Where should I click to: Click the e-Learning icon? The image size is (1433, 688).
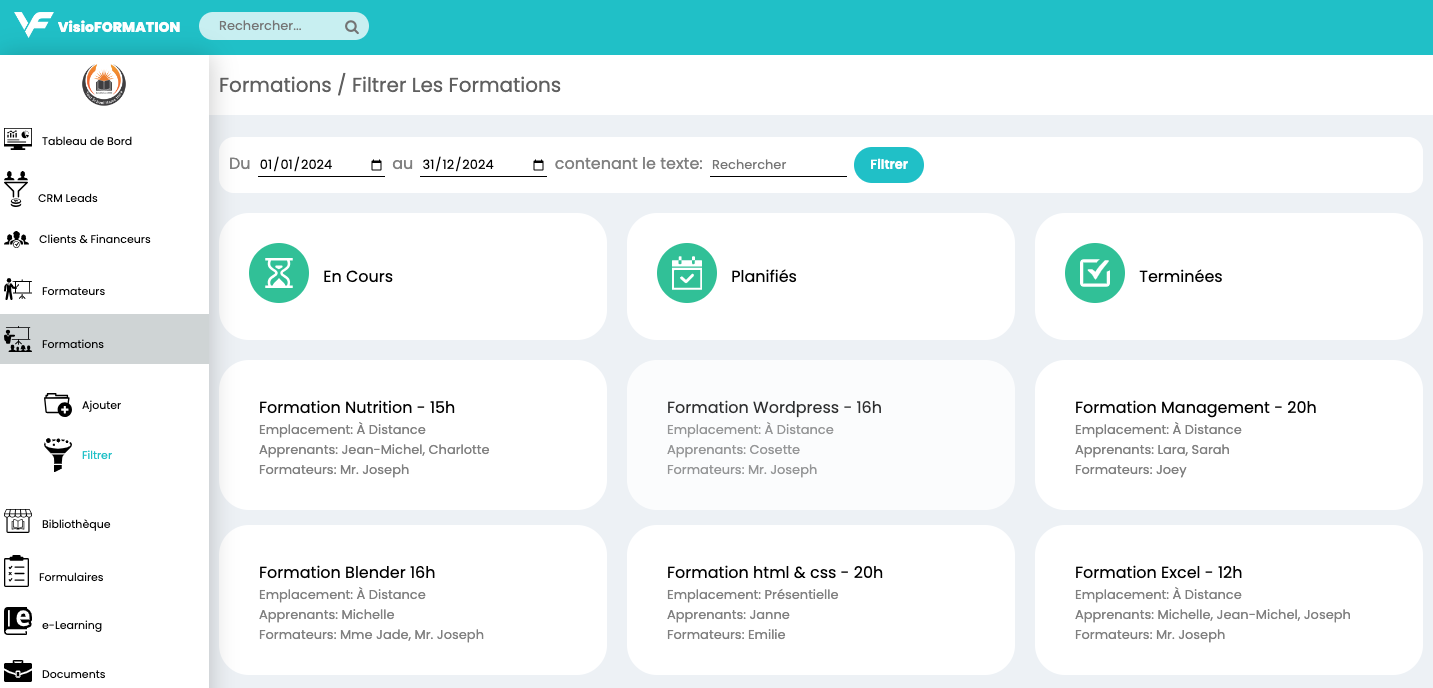(18, 621)
